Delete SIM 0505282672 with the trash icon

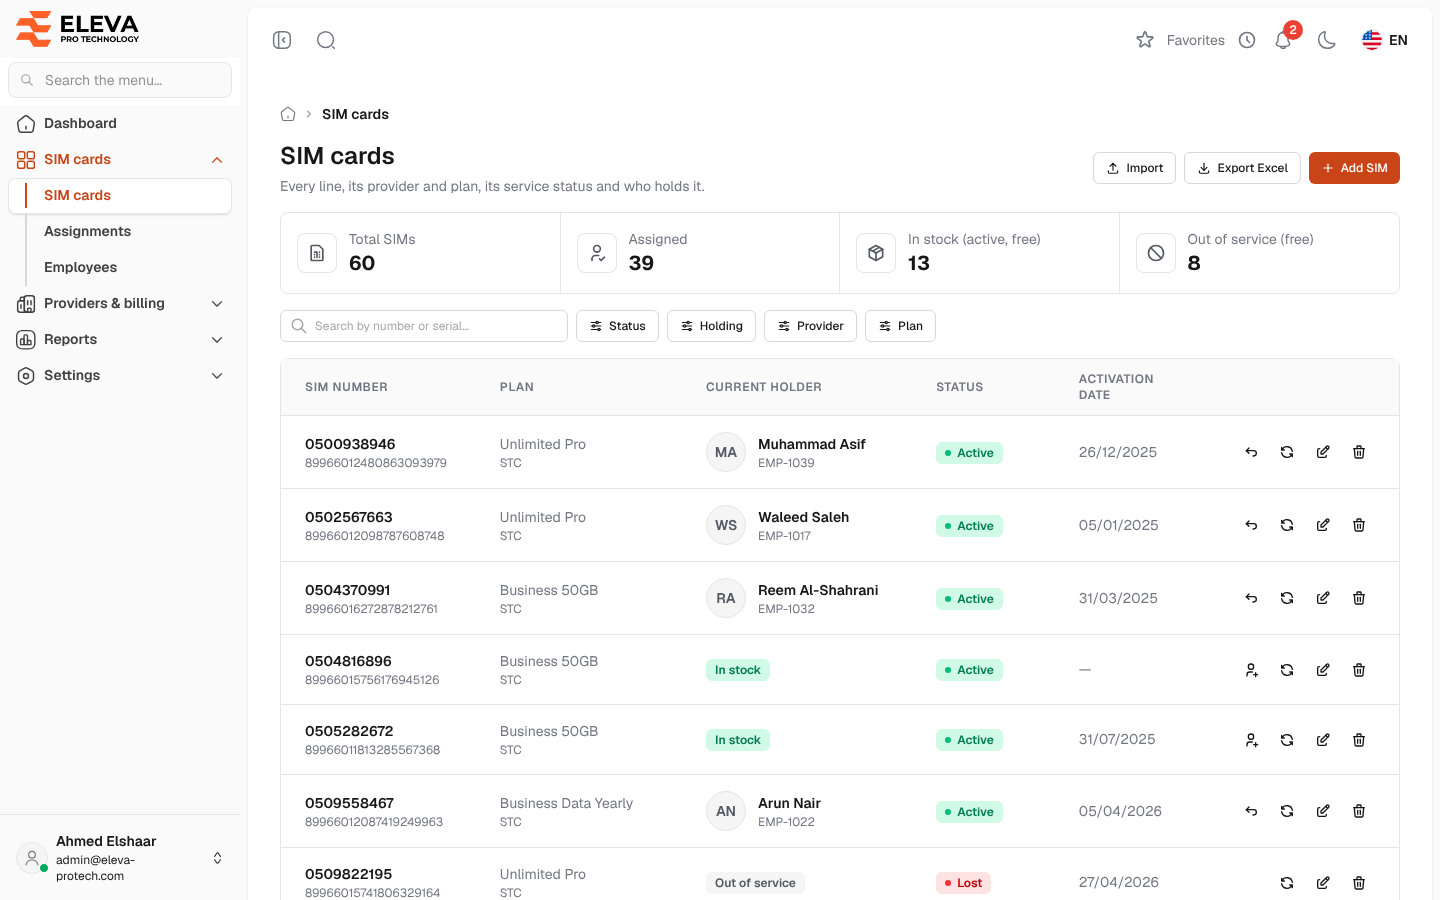[1359, 740]
